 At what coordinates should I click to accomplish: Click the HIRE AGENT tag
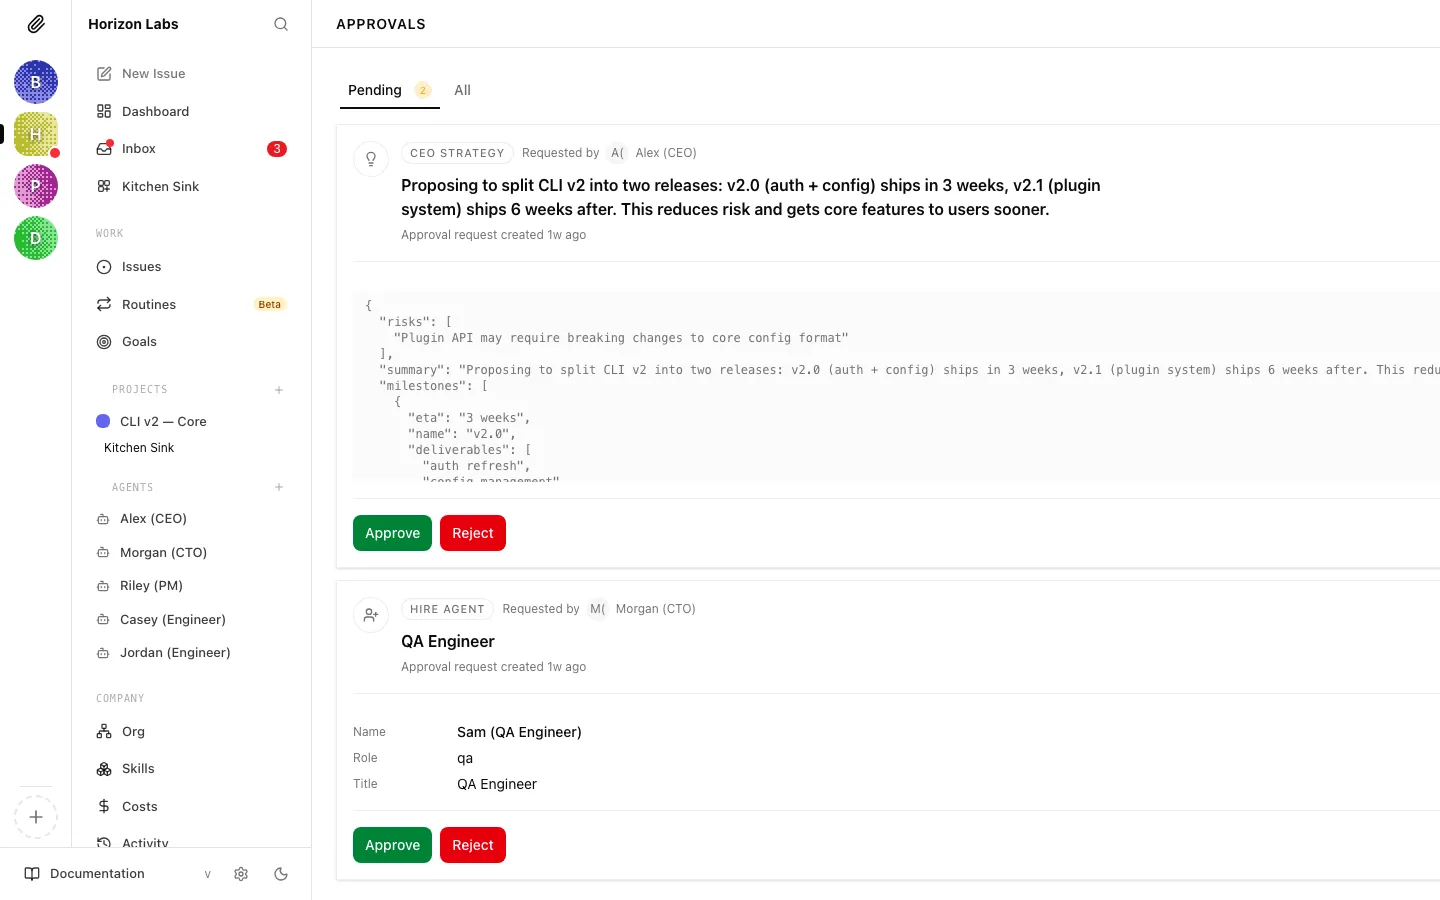click(x=447, y=609)
